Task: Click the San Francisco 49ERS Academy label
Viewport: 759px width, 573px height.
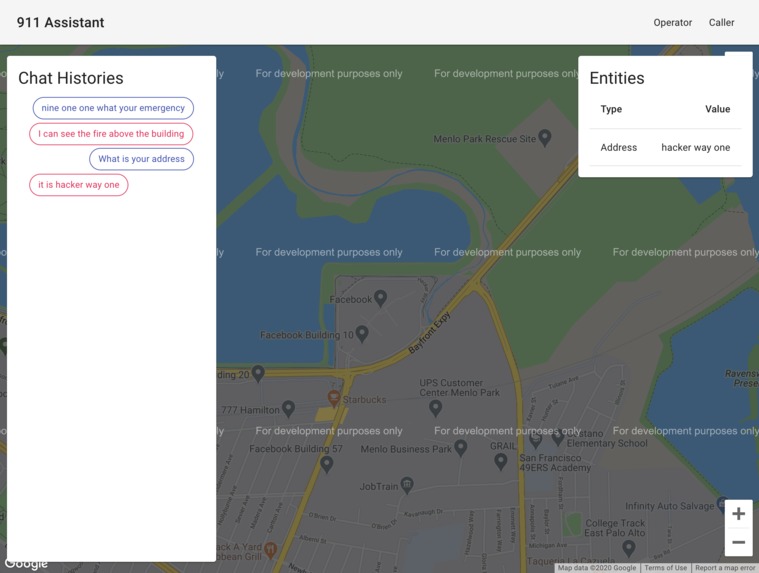Action: click(555, 463)
